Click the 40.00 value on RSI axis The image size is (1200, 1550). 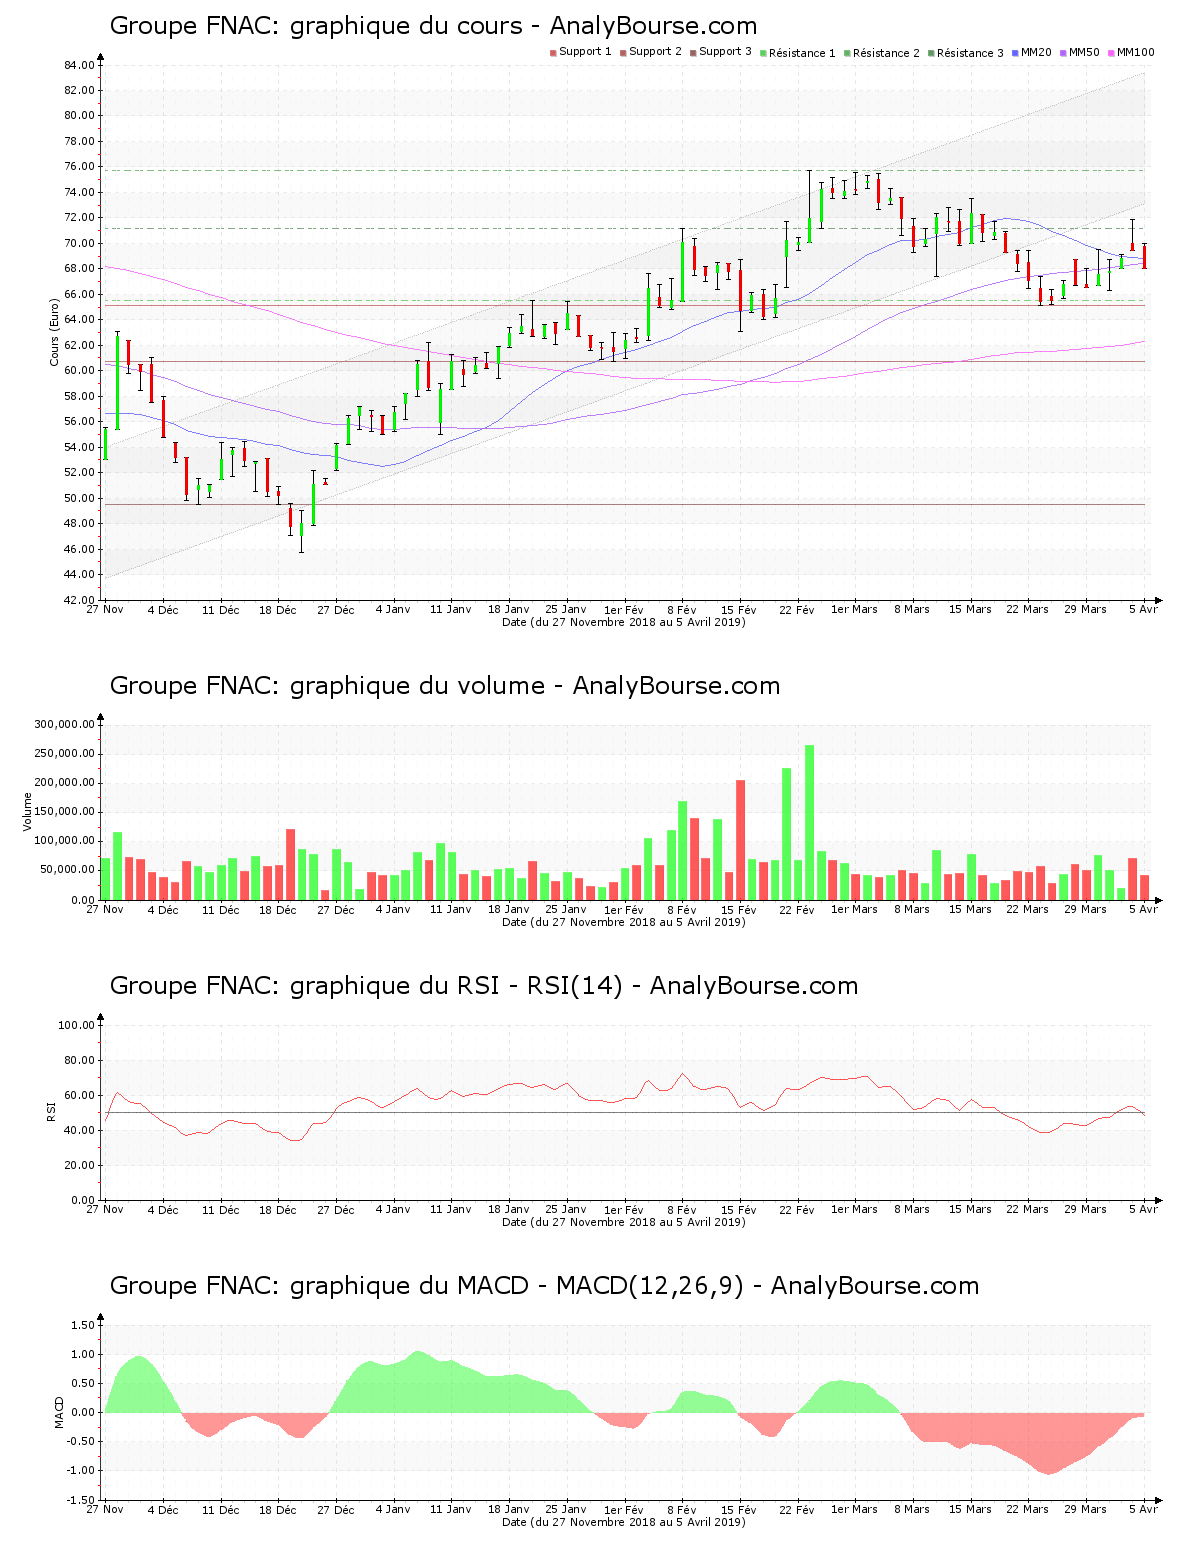tap(79, 1130)
